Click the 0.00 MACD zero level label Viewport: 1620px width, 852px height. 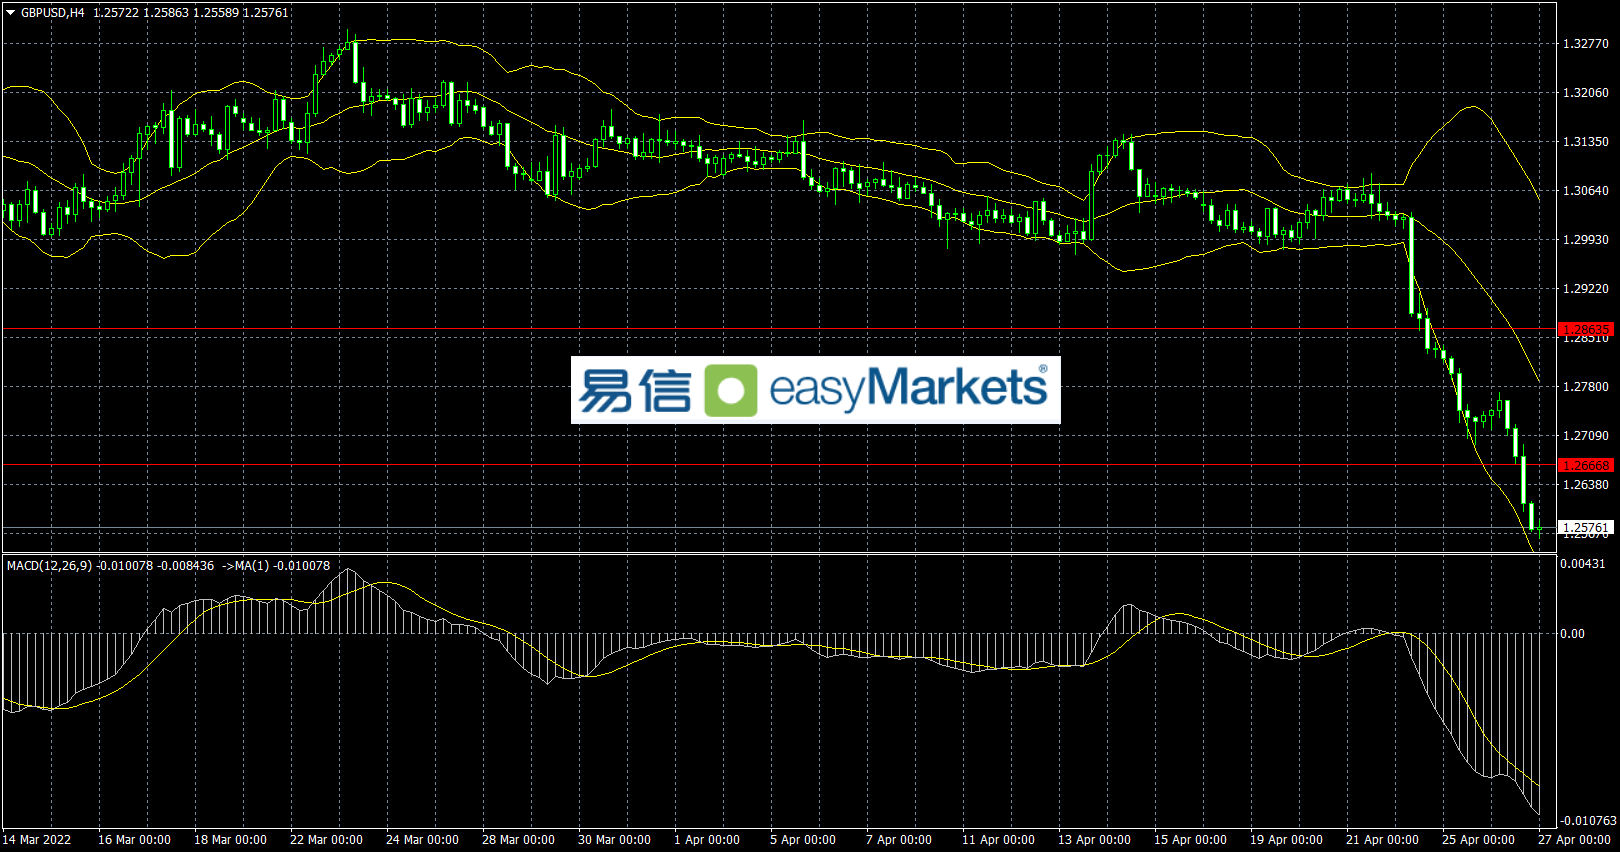1573,634
